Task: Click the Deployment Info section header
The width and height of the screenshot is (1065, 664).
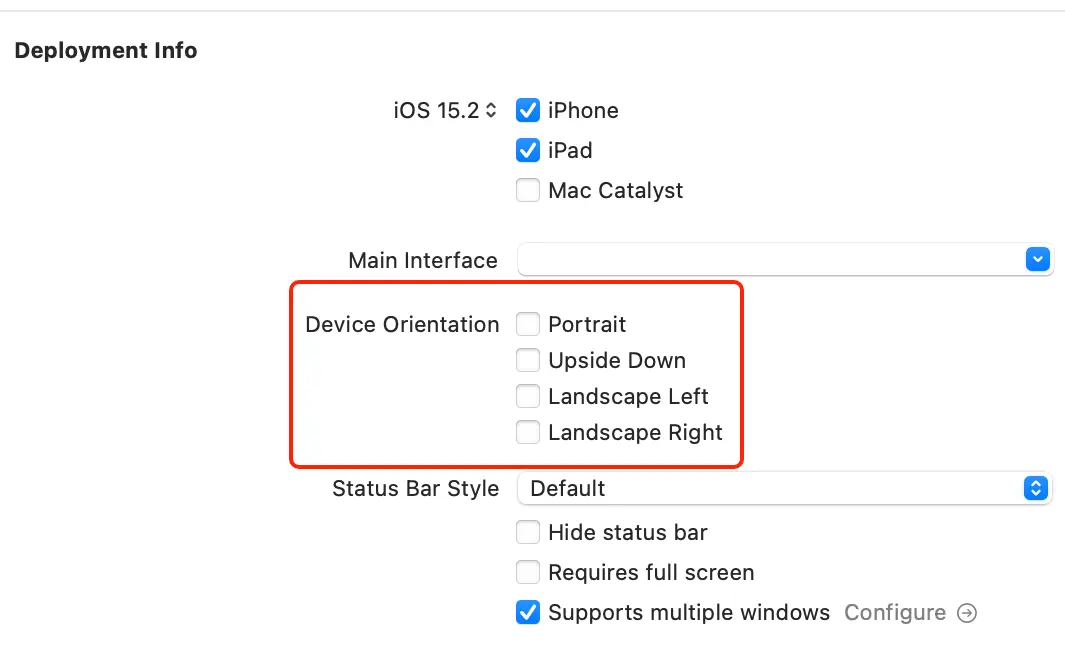Action: 105,50
